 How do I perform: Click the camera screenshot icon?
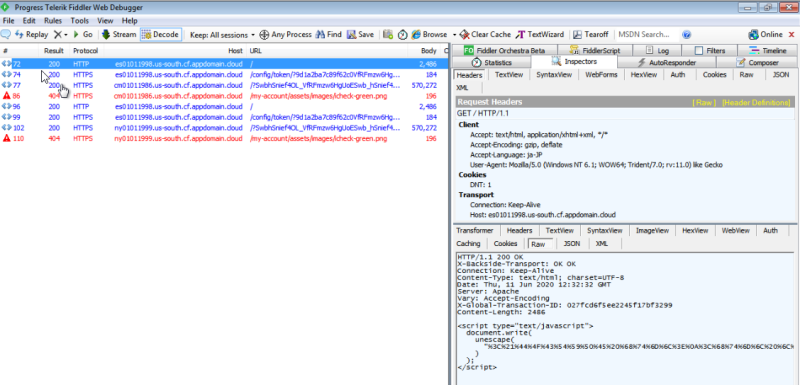click(x=388, y=35)
